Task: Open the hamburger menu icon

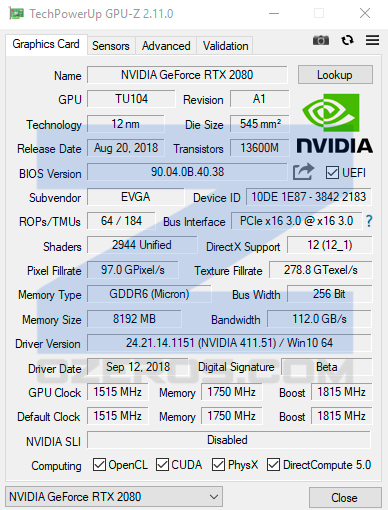Action: [372, 40]
